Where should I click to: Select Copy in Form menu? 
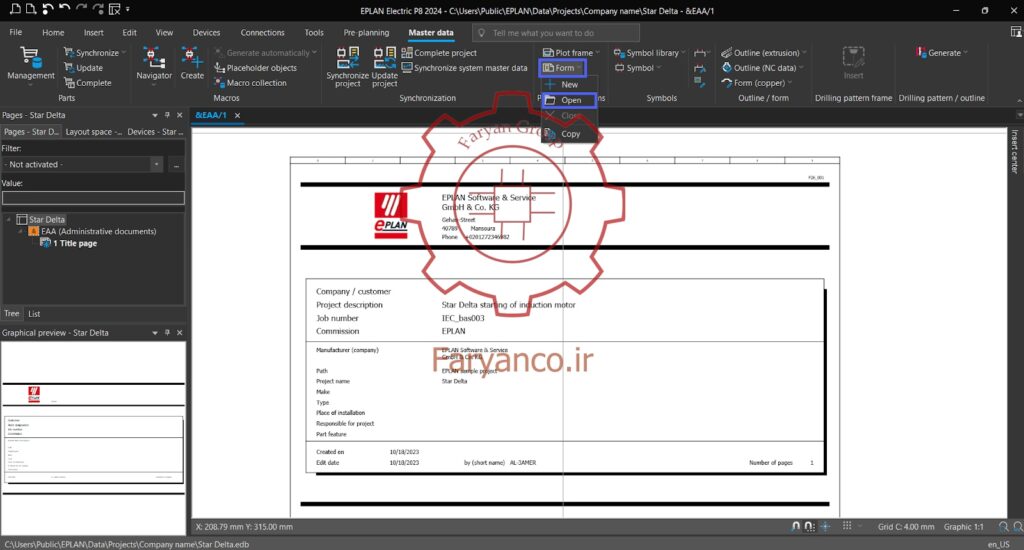(x=569, y=134)
